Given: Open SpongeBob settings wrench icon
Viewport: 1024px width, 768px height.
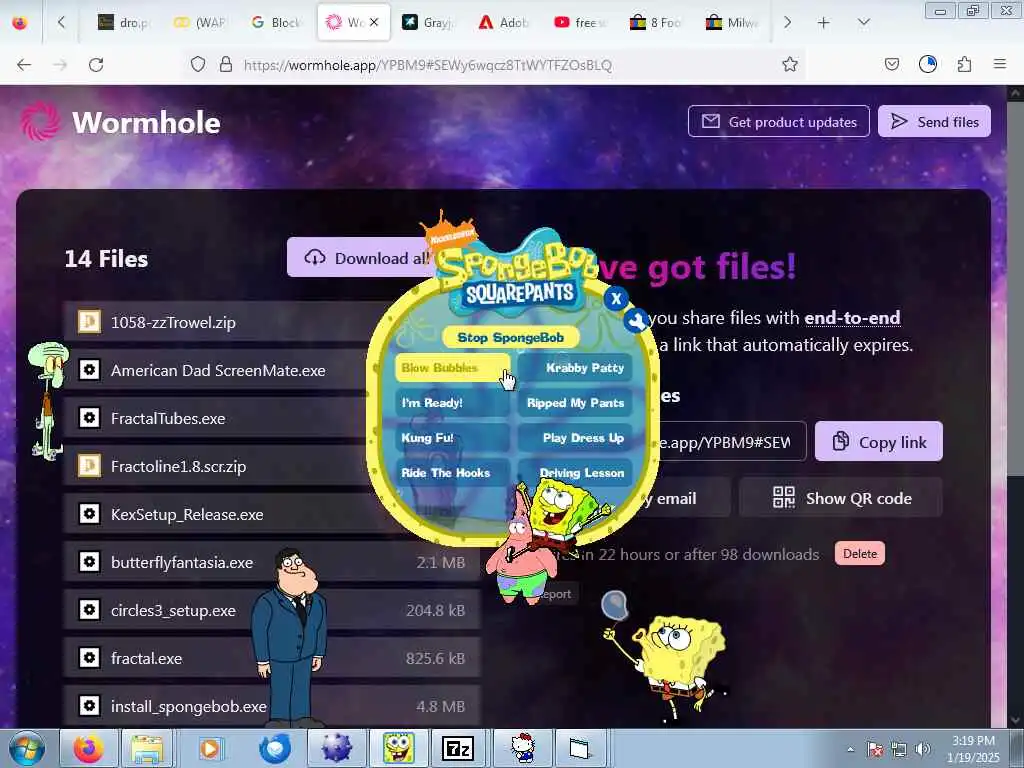Looking at the screenshot, I should [x=635, y=321].
